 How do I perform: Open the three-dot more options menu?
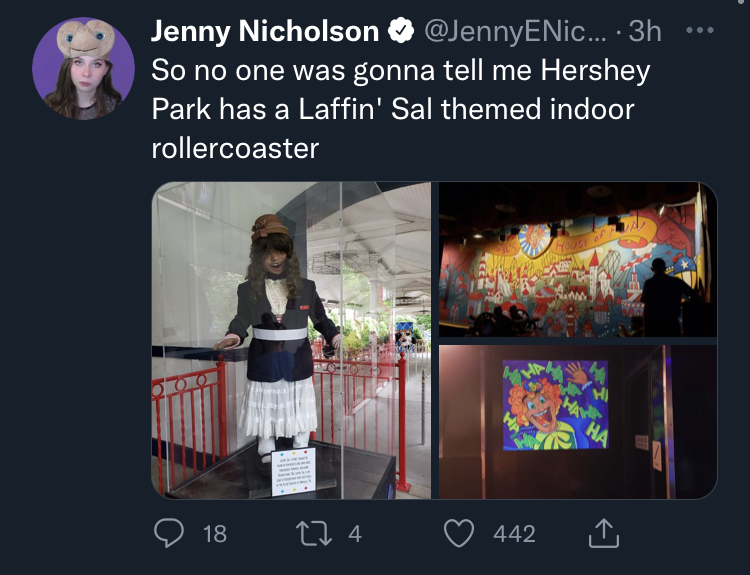(700, 30)
